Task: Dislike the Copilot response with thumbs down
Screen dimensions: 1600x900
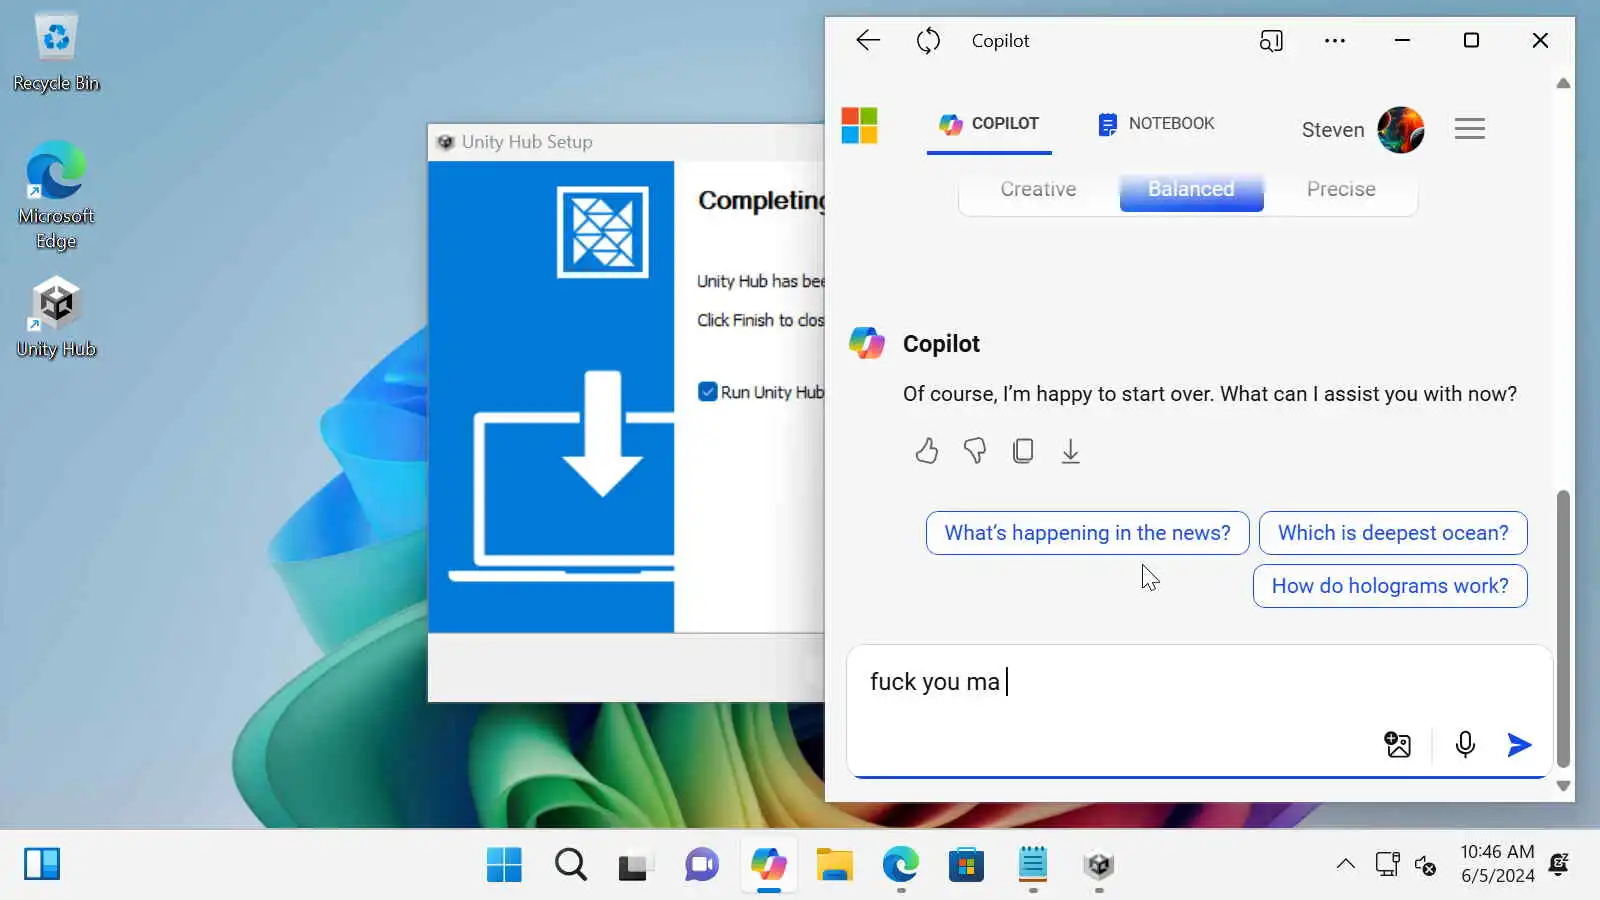Action: click(x=974, y=451)
